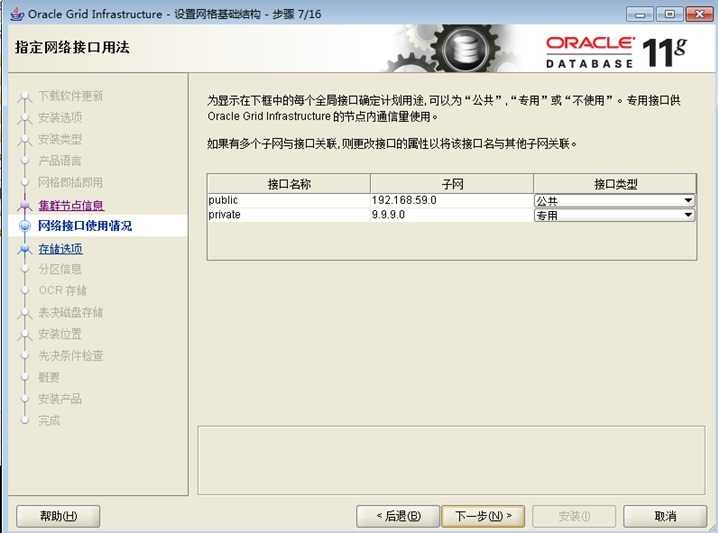Click the 概要 step in sidebar
Screen dimensions: 718x533
coord(49,377)
